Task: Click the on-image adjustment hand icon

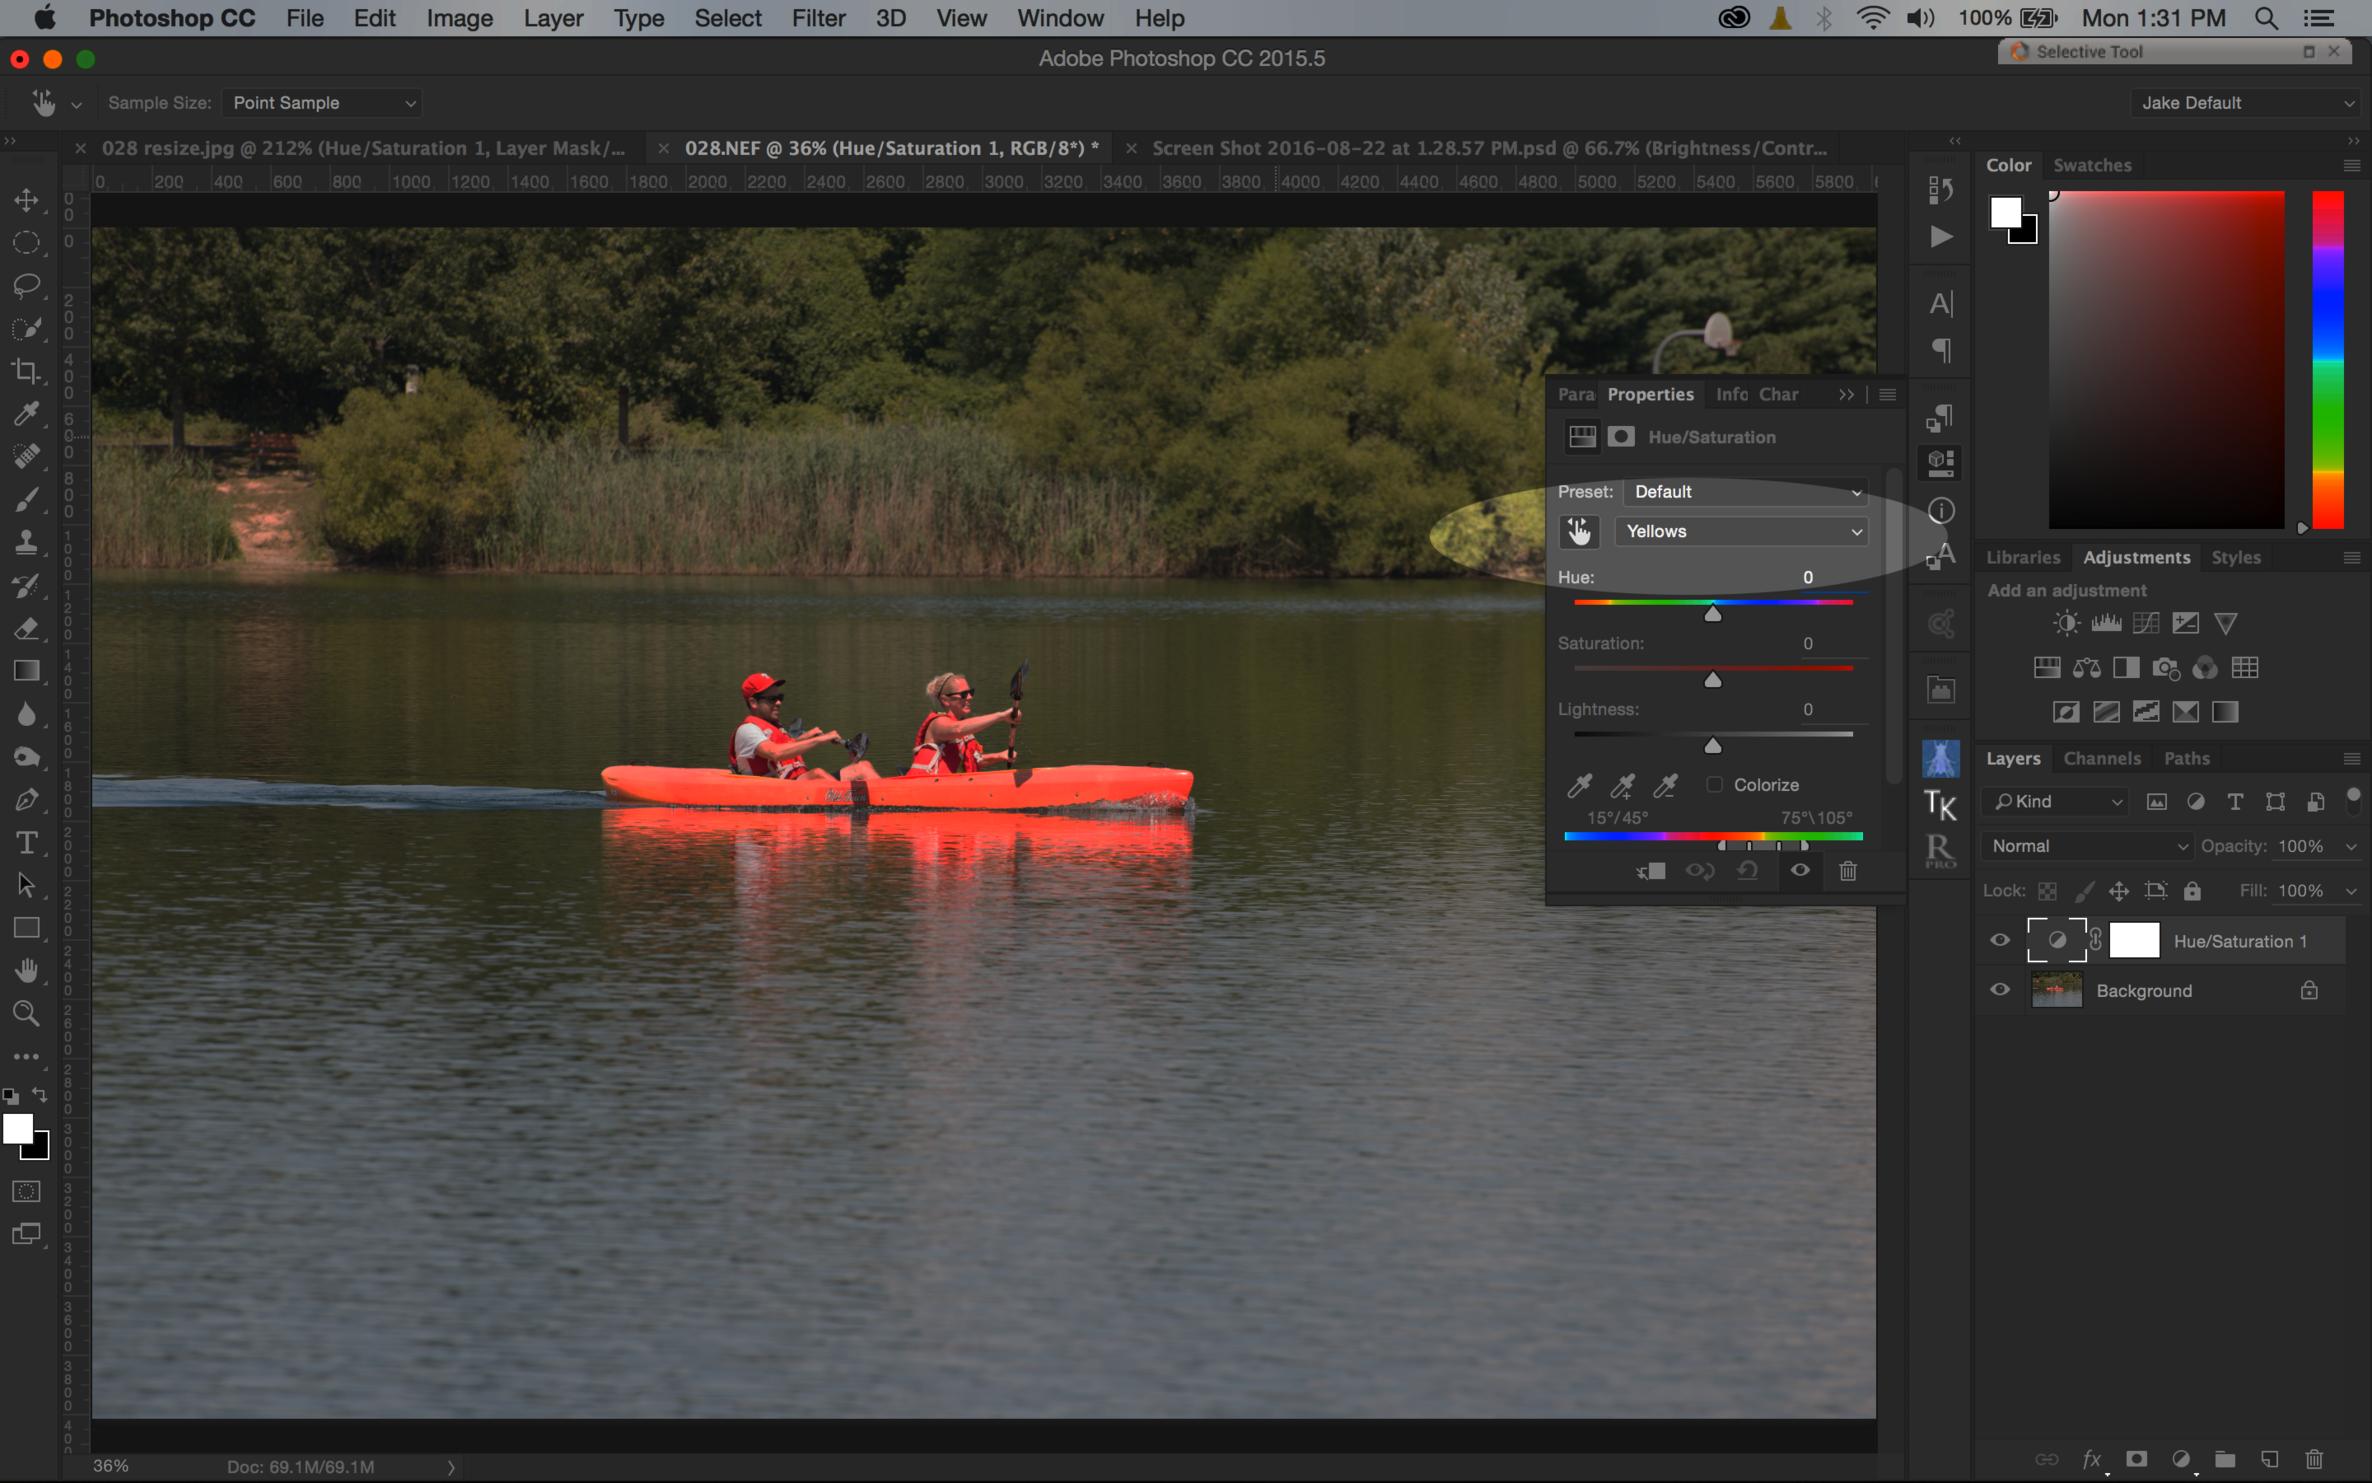Action: (1579, 531)
